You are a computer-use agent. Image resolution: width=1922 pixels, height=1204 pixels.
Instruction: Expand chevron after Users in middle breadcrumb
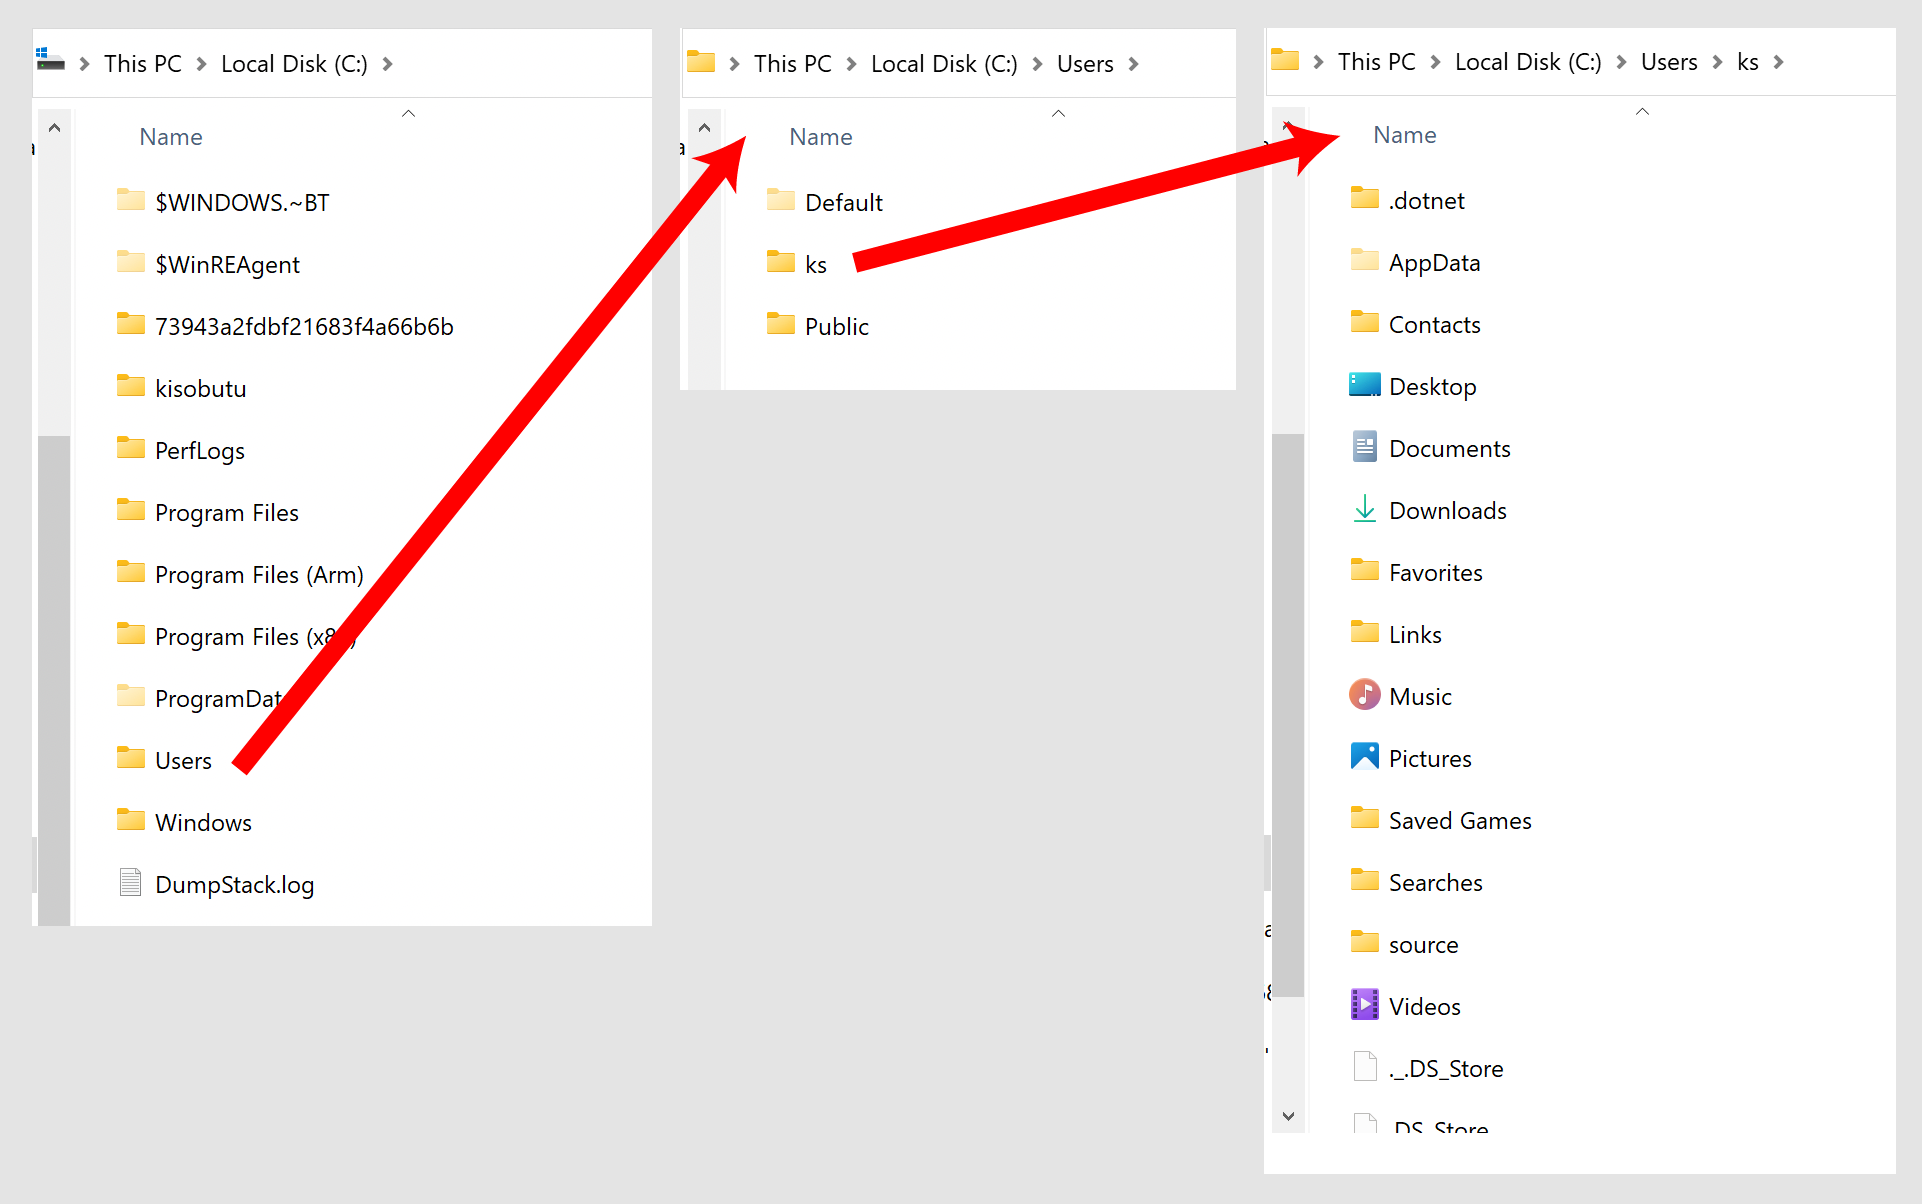pos(1133,64)
